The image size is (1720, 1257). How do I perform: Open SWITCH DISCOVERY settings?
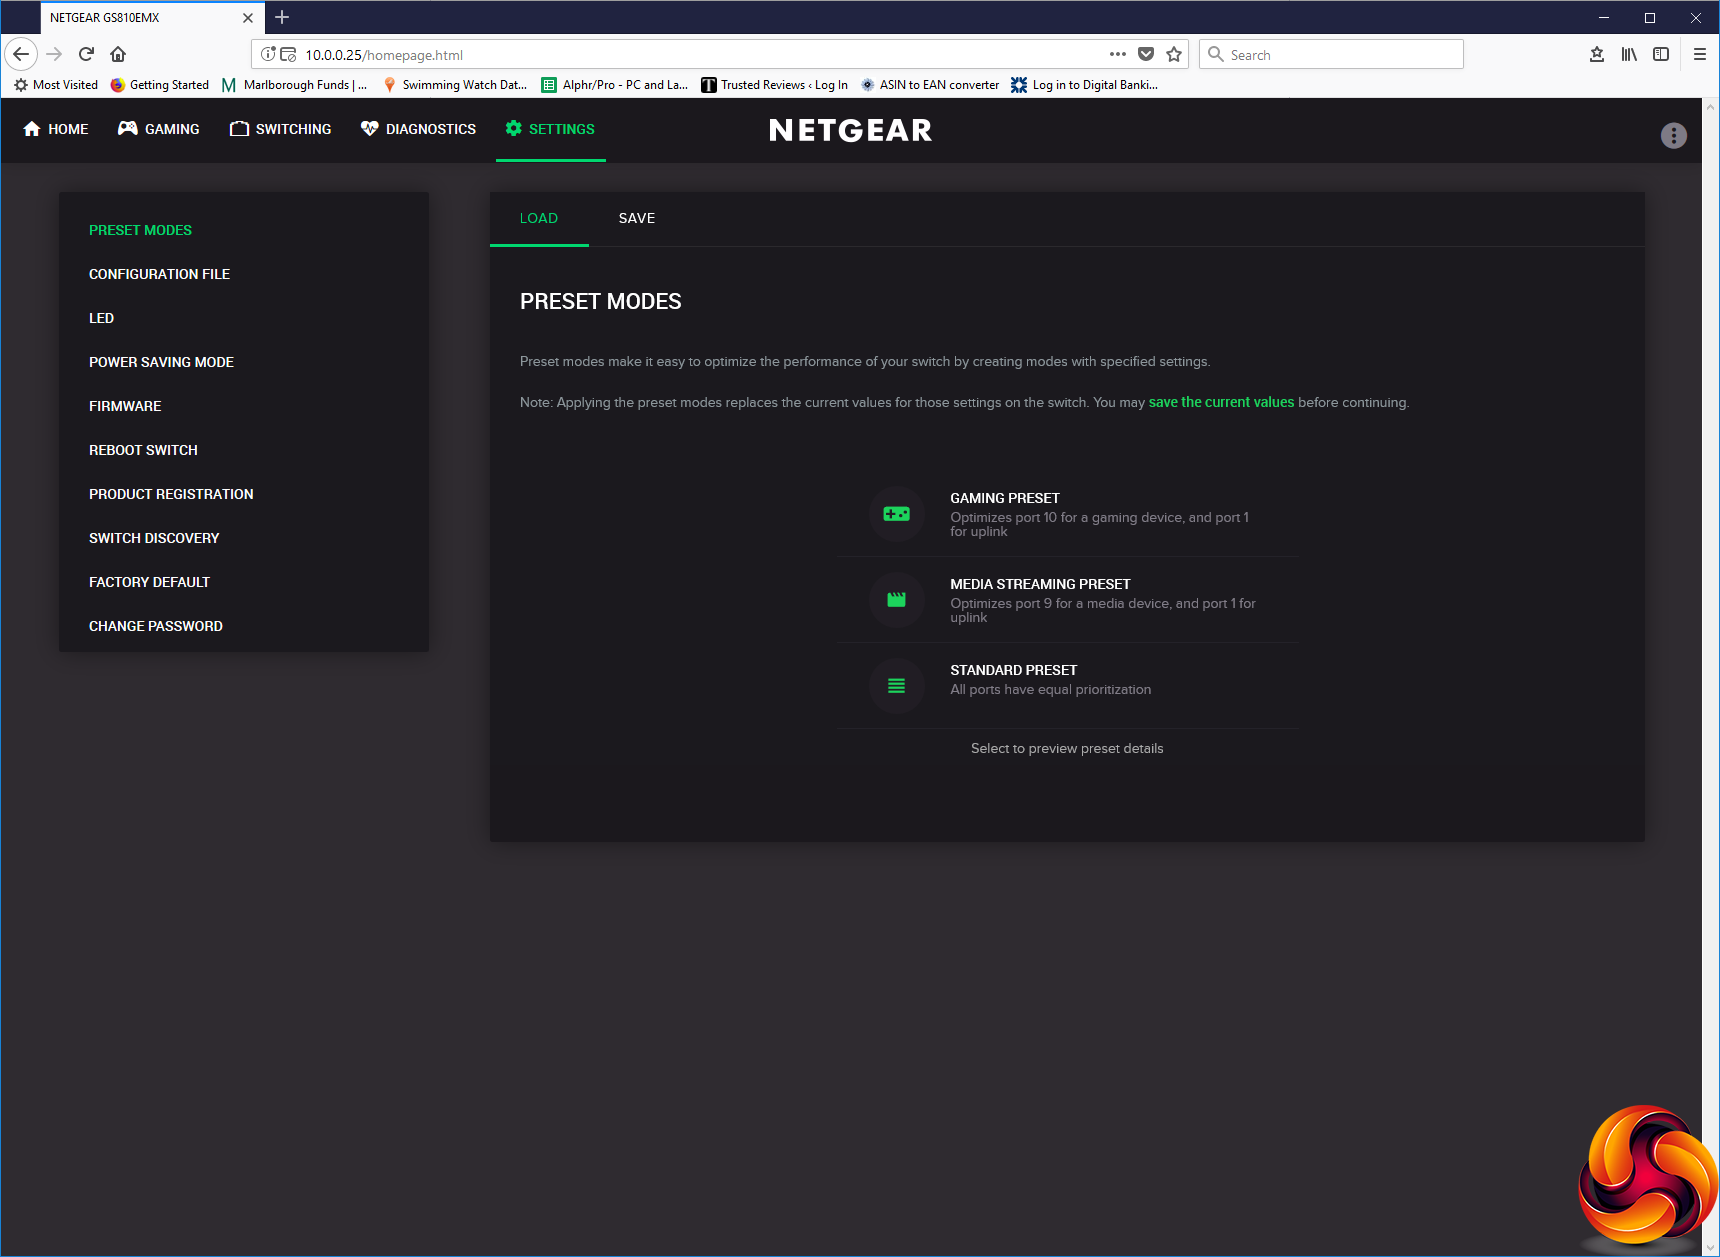(x=154, y=538)
